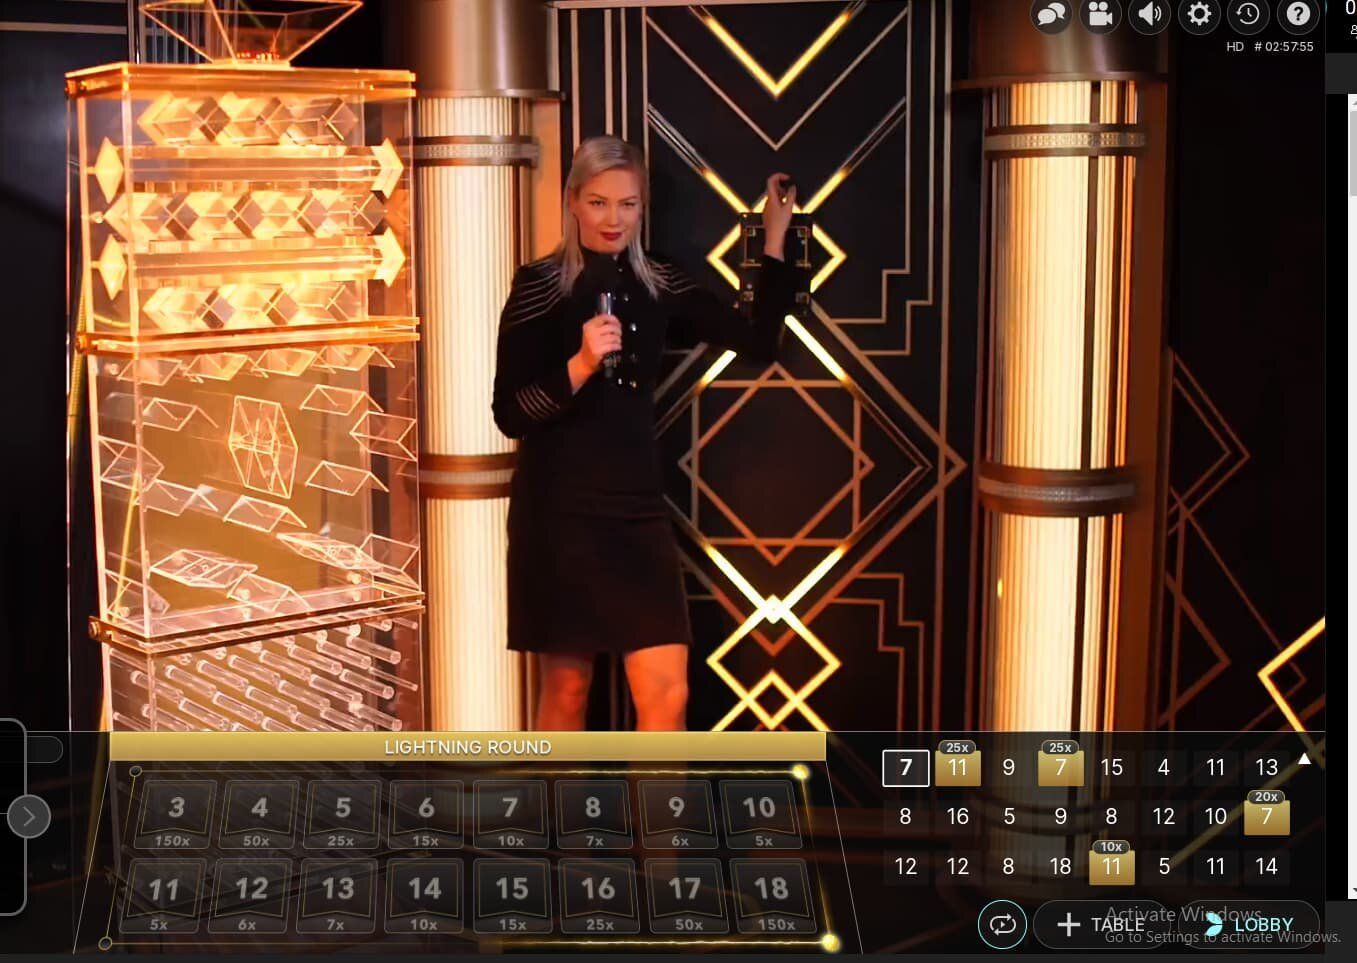Open video stream settings via camera icon
Viewport: 1357px width, 963px height.
(x=1100, y=15)
